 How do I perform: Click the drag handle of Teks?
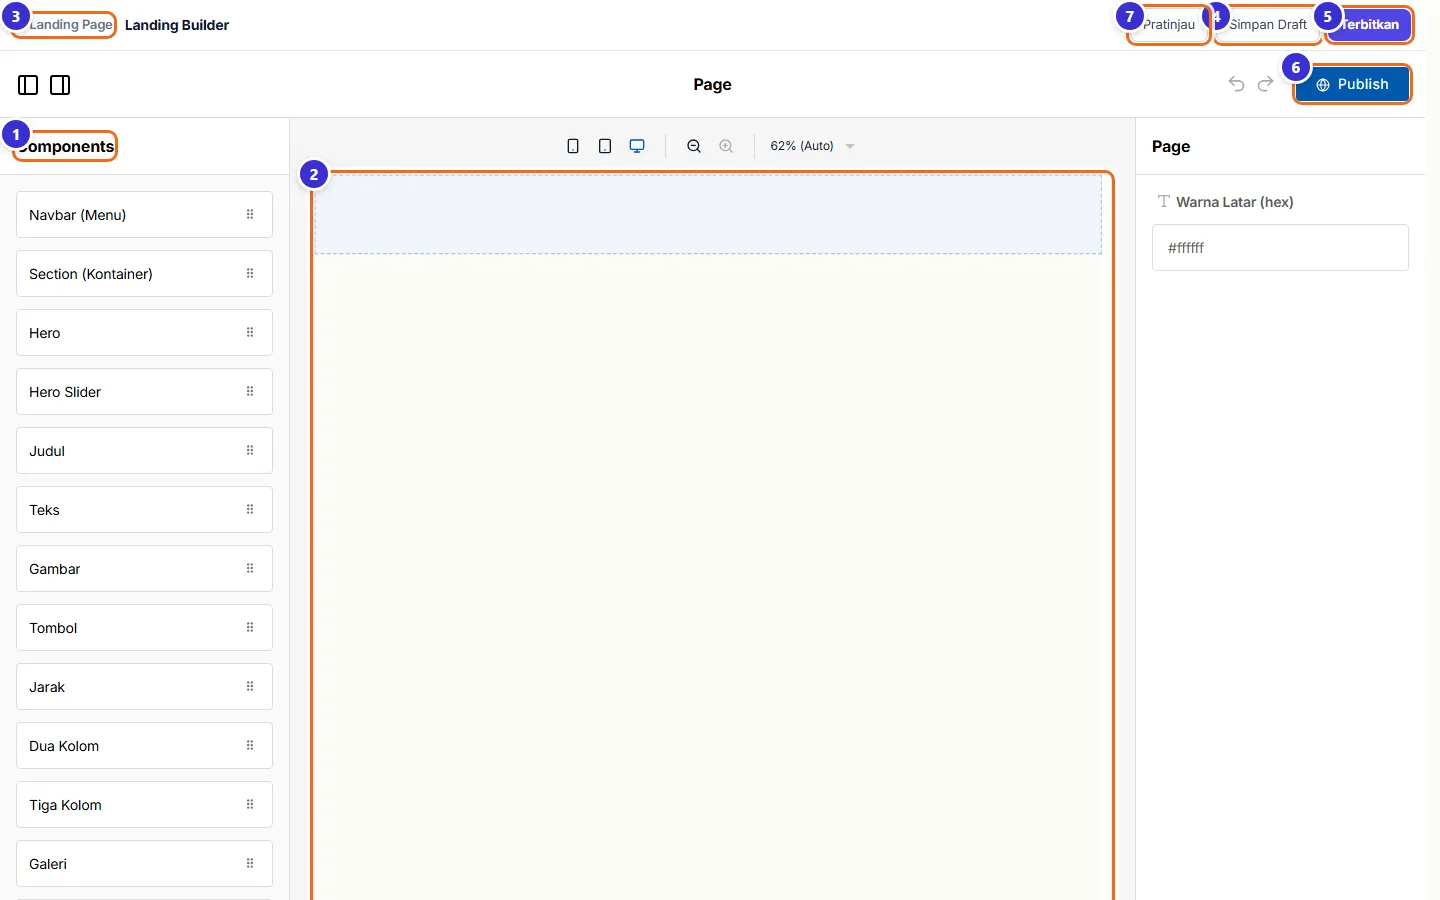pos(250,509)
